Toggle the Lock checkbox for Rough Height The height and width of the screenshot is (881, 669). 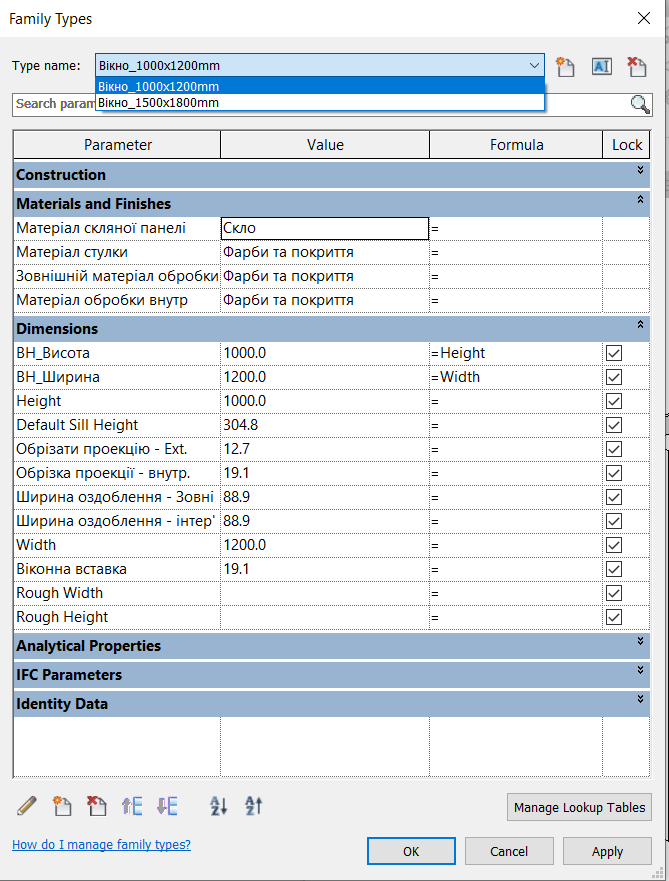tap(614, 617)
